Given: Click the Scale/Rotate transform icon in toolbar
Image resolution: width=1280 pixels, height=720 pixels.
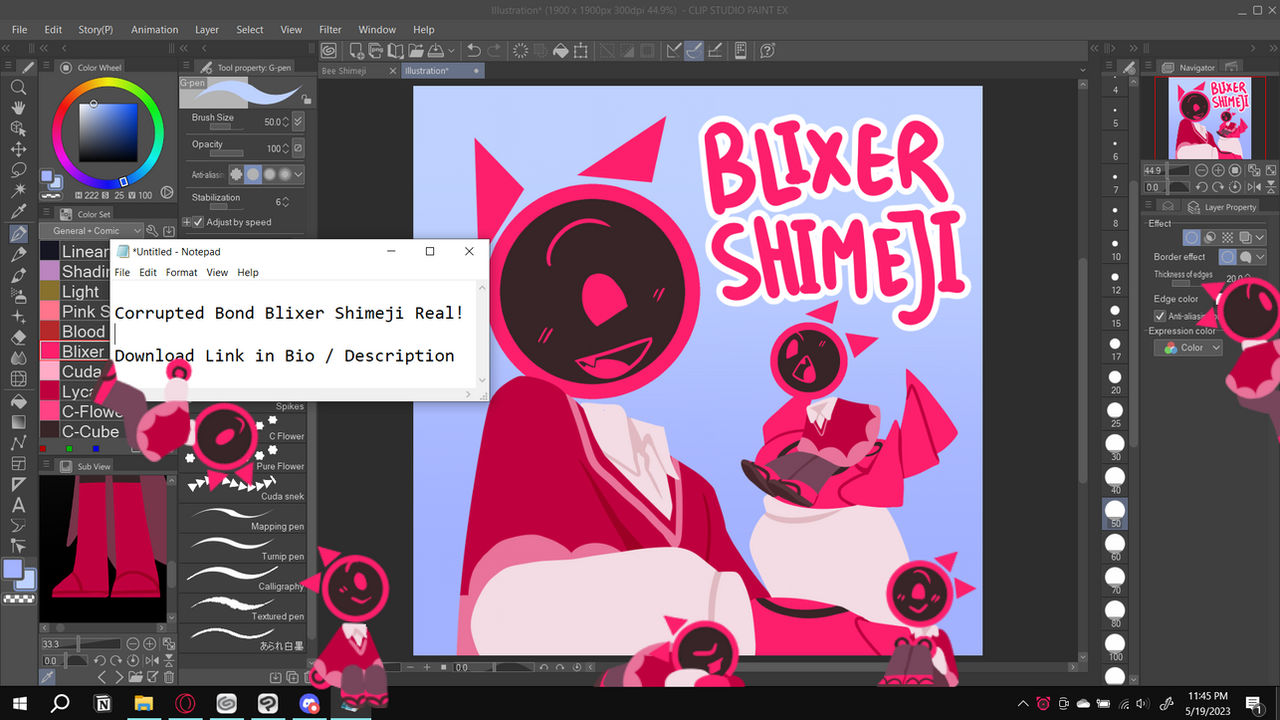Looking at the screenshot, I should (x=580, y=50).
